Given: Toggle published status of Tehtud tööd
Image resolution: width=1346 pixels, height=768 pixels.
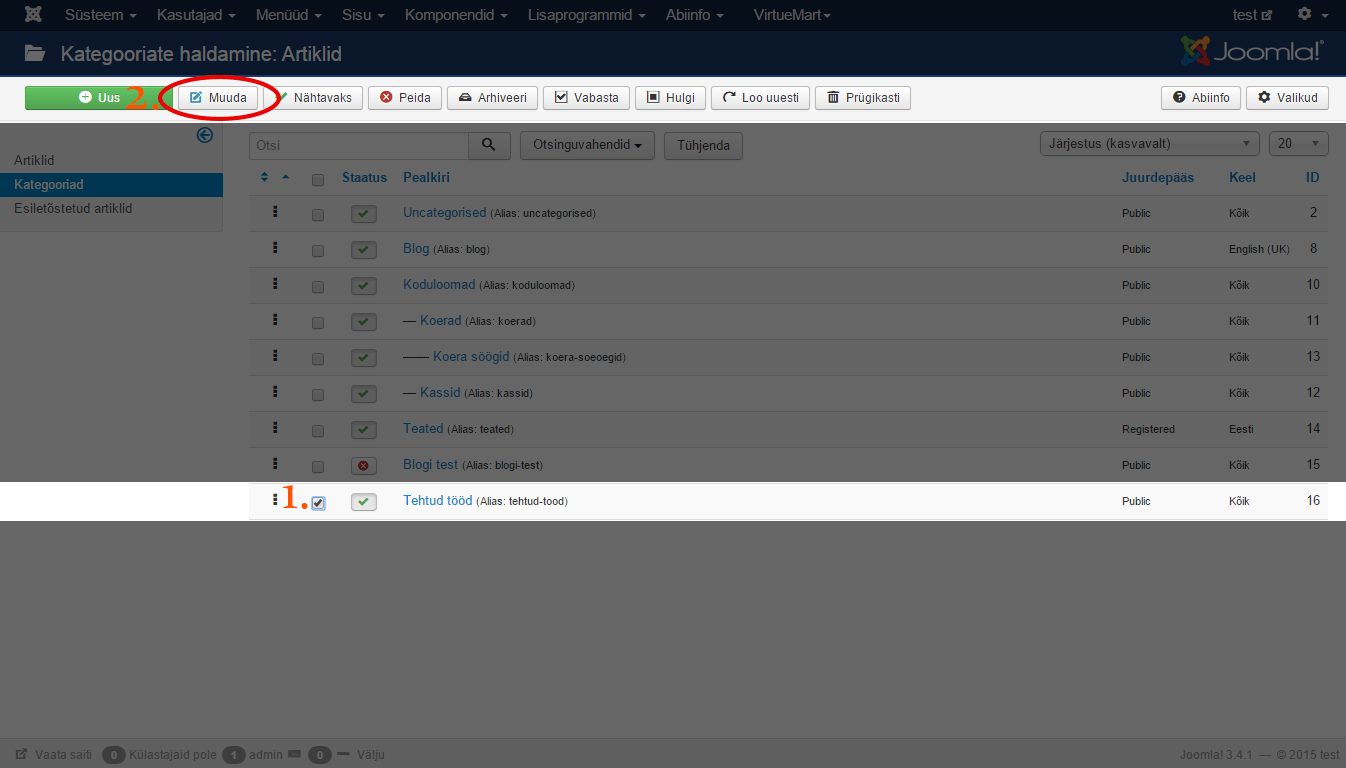Looking at the screenshot, I should coord(364,502).
